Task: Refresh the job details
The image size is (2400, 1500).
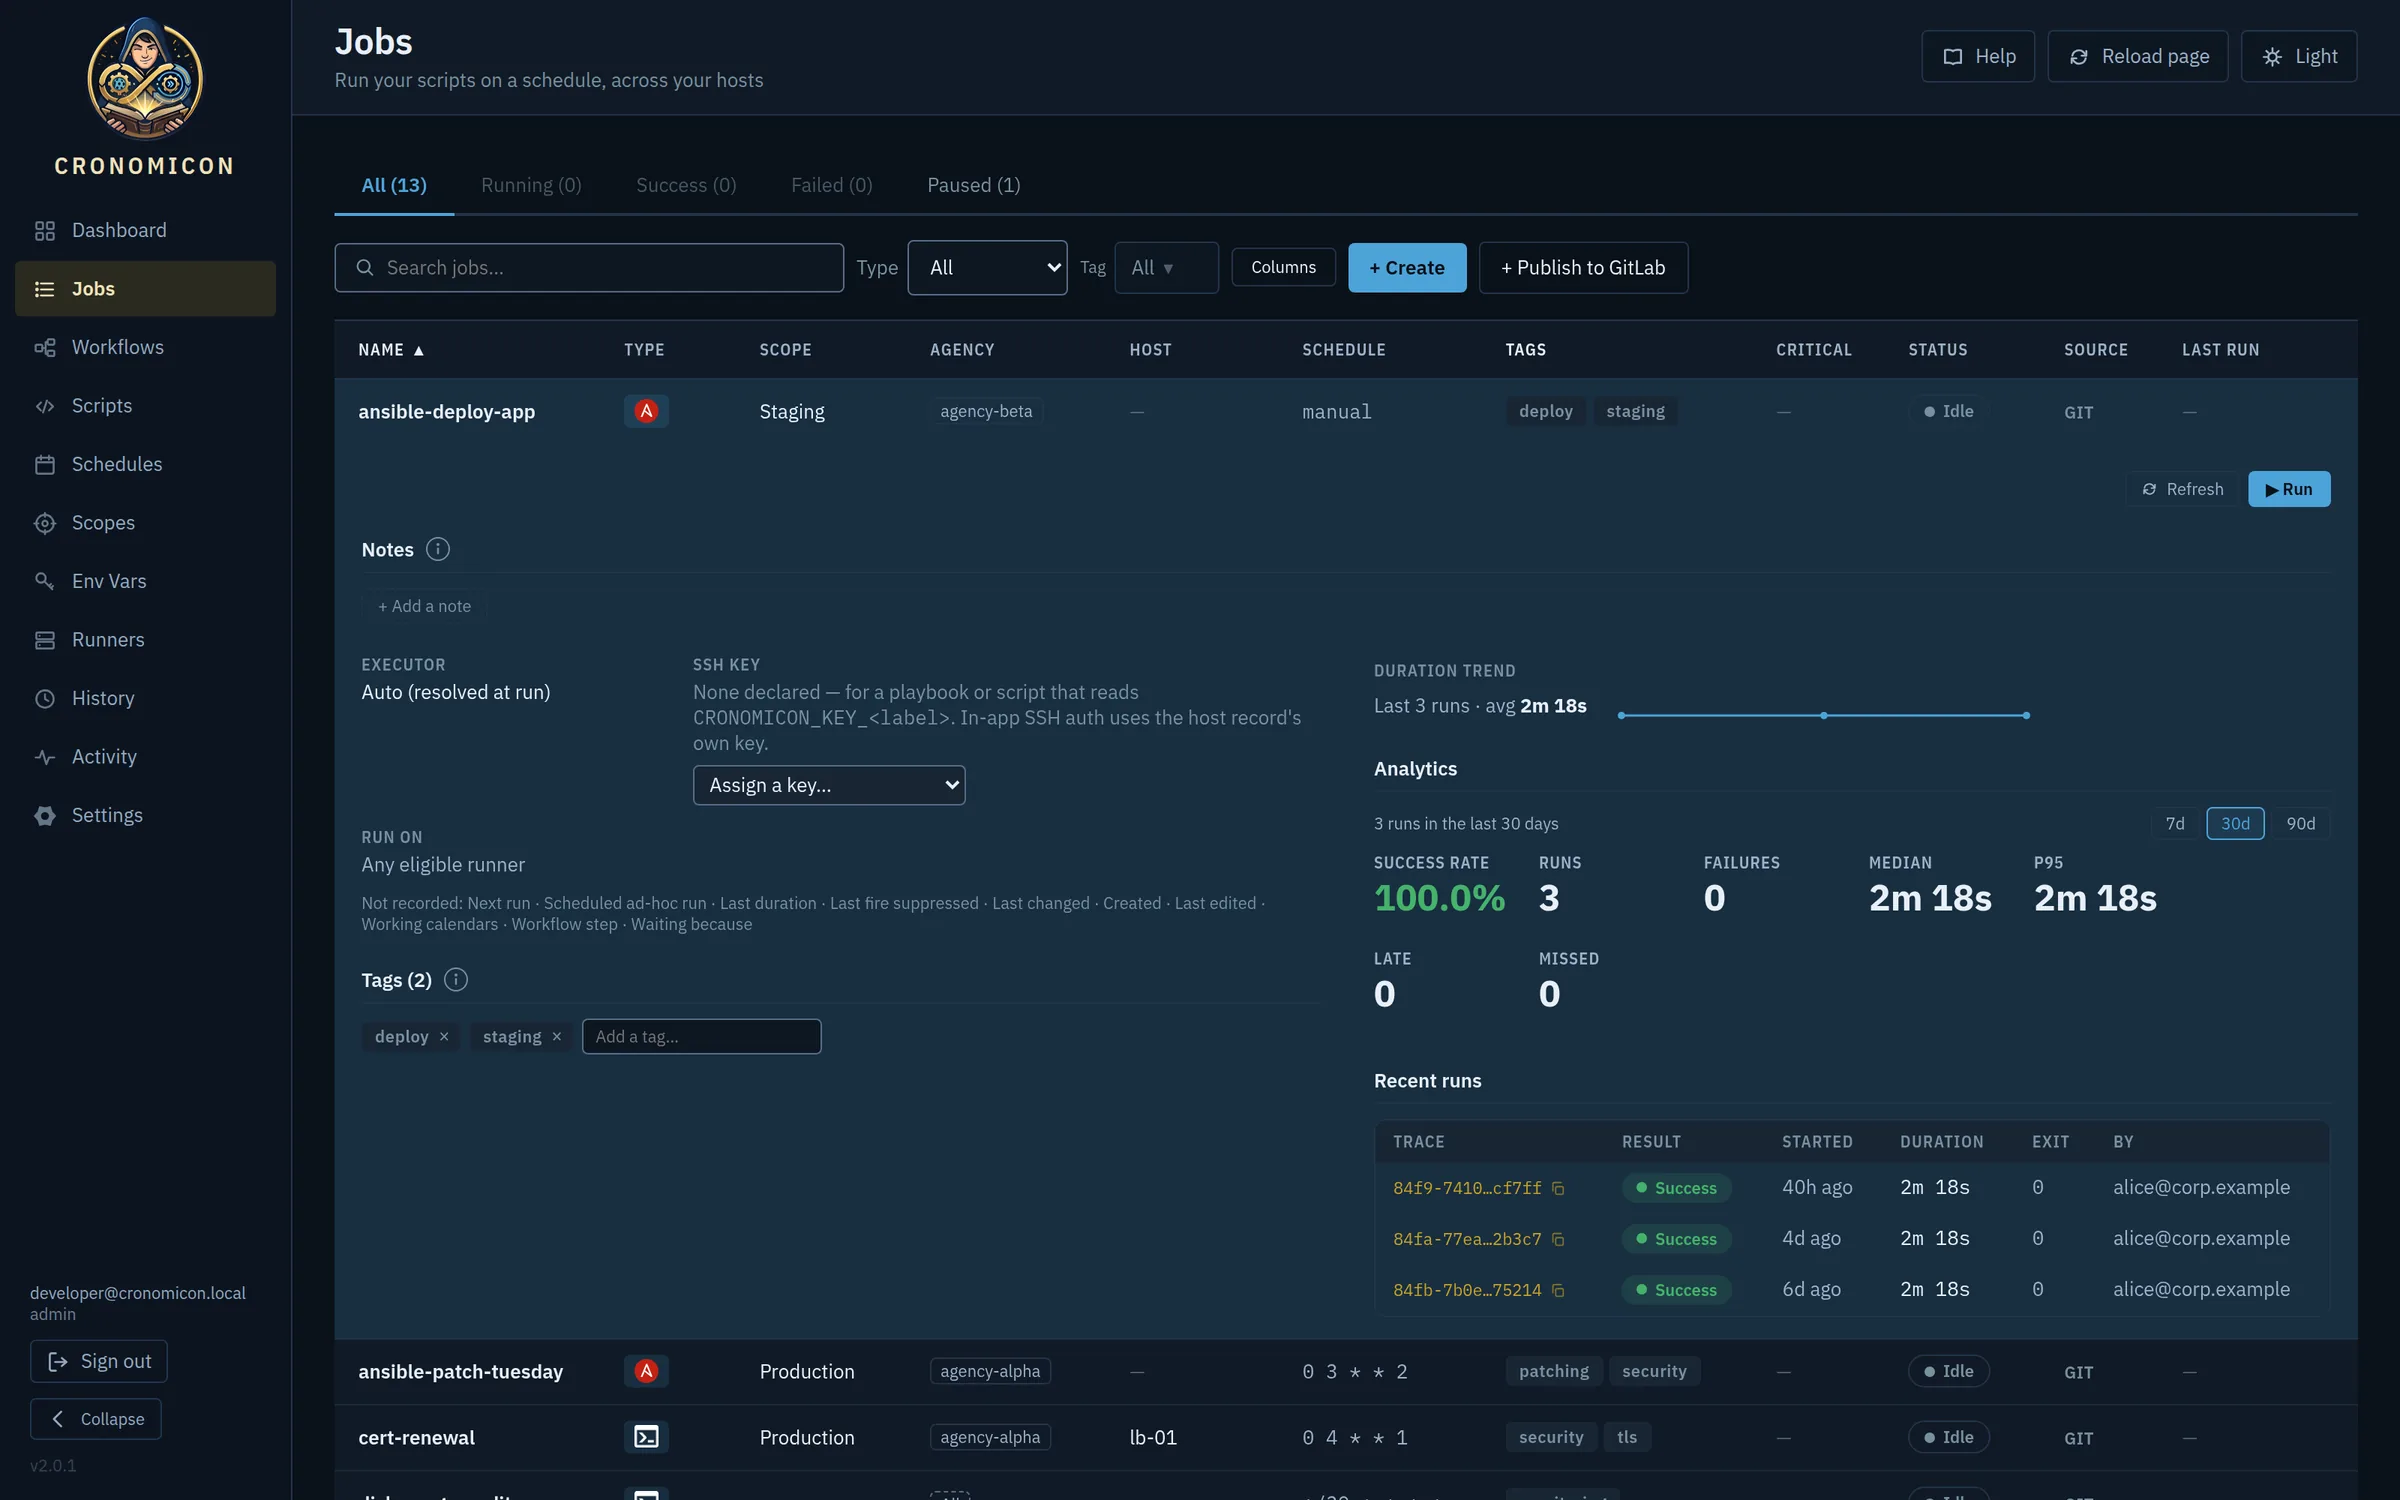Action: coord(2183,489)
